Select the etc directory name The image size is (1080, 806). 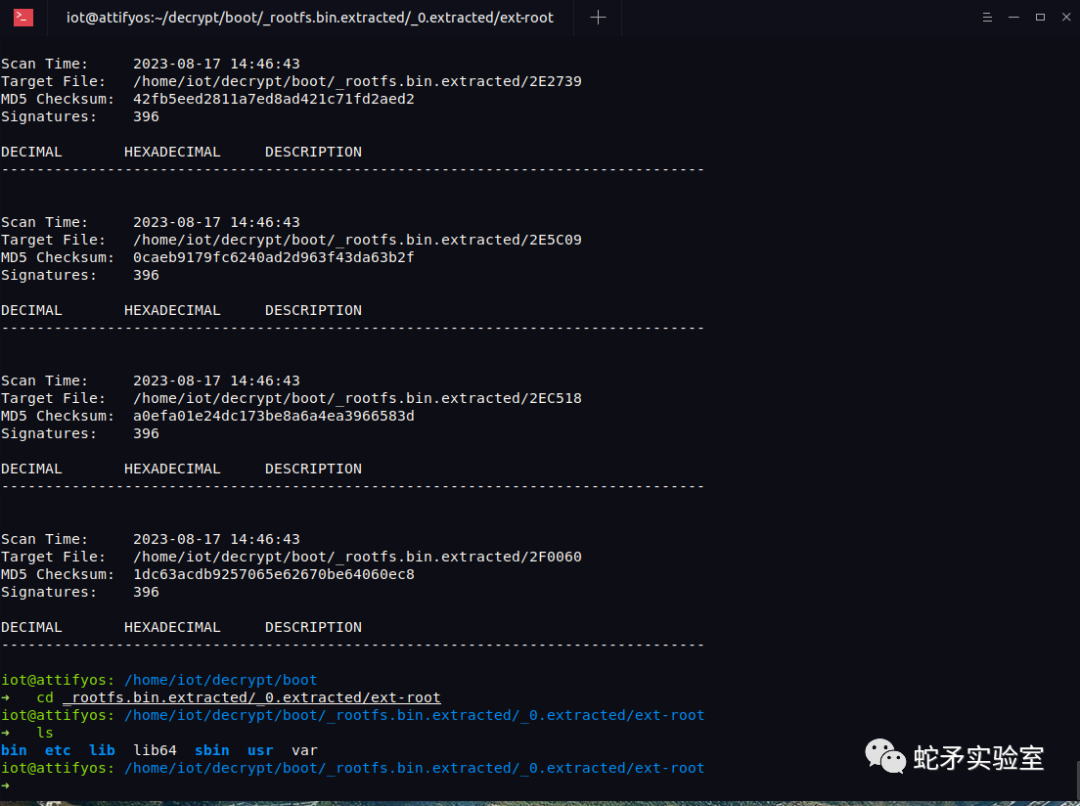pos(57,750)
